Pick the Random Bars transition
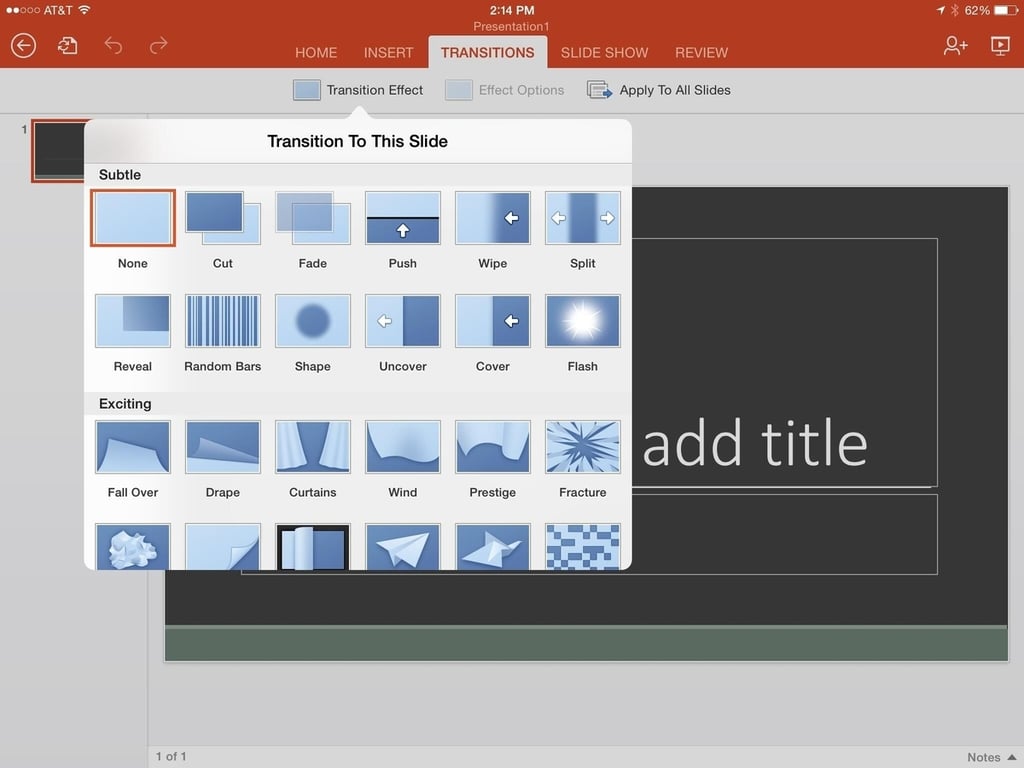 pyautogui.click(x=223, y=321)
